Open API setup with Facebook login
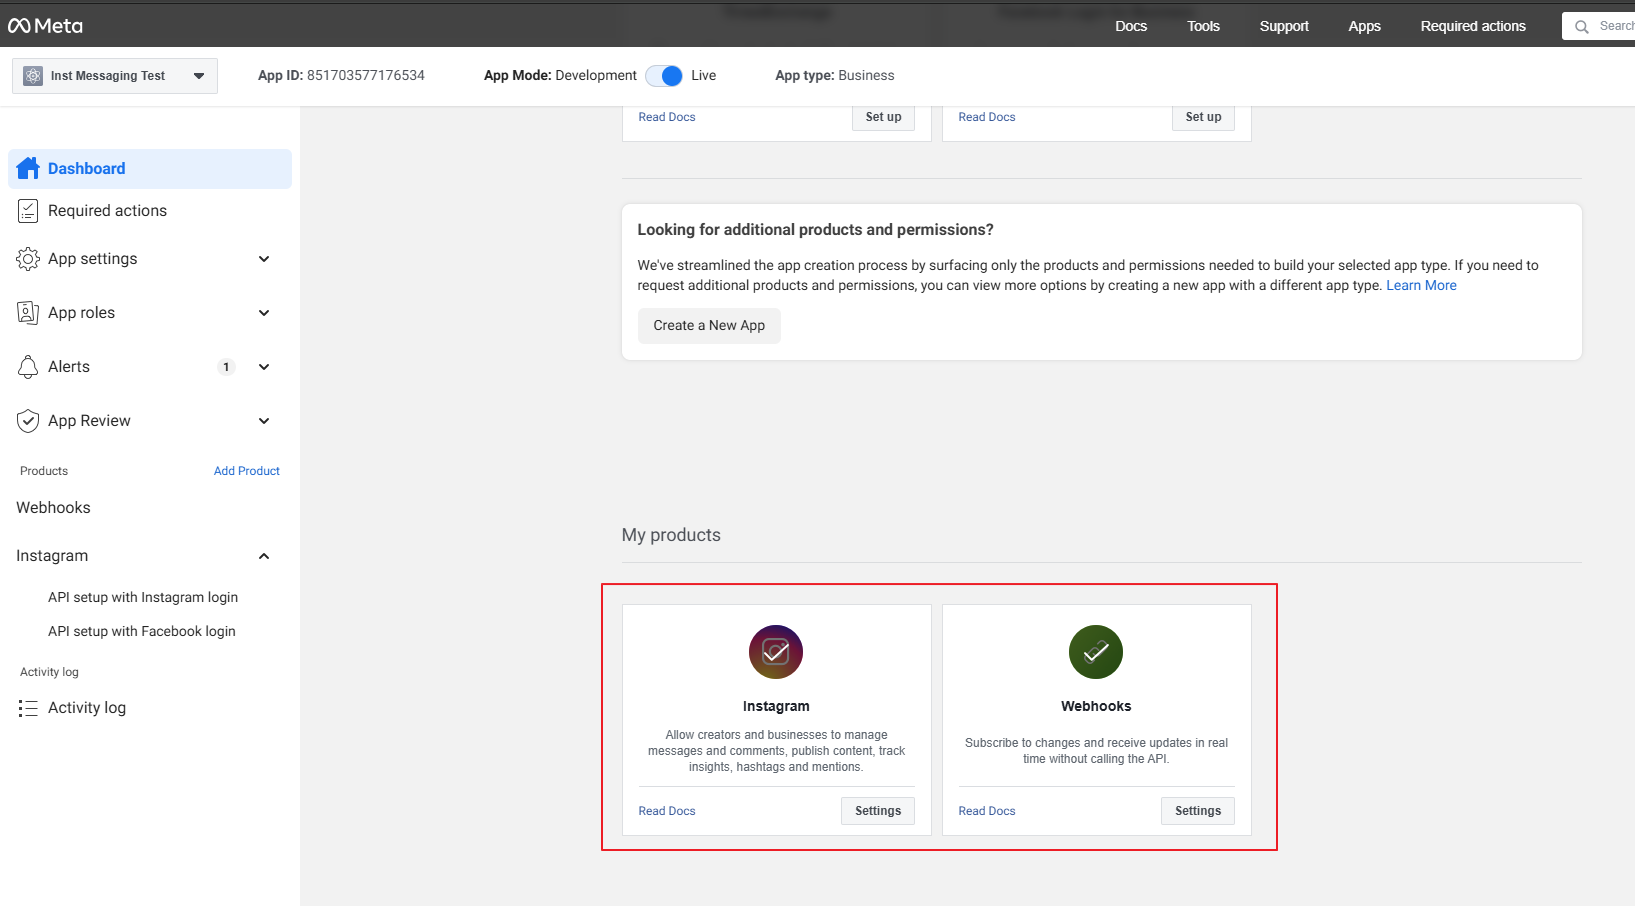Viewport: 1635px width, 906px height. pos(142,631)
